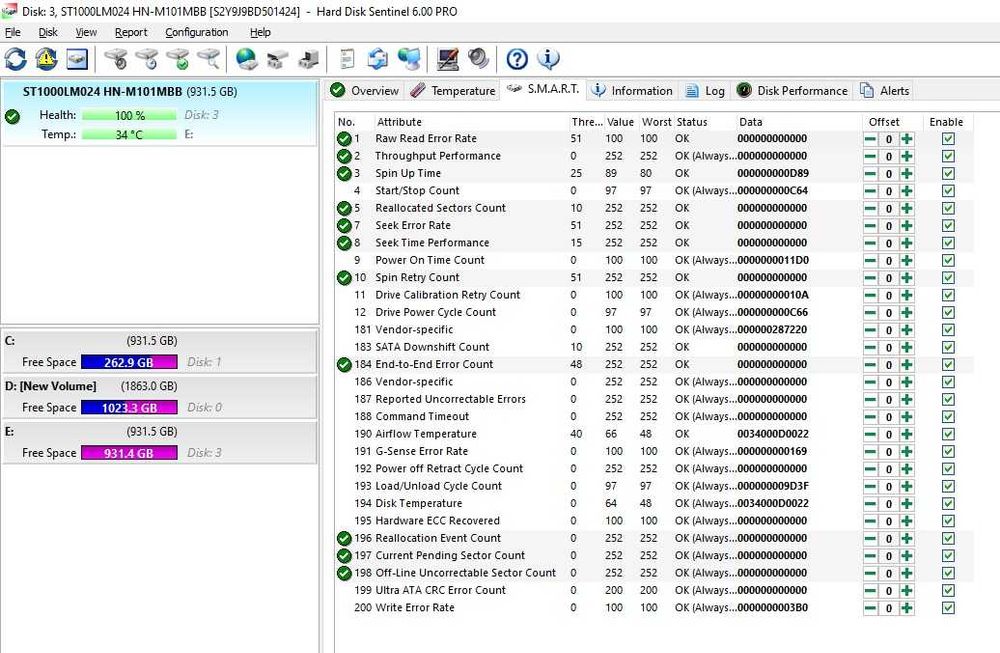This screenshot has width=1000, height=653.
Task: Sort by the Attribute column header
Action: pos(471,122)
